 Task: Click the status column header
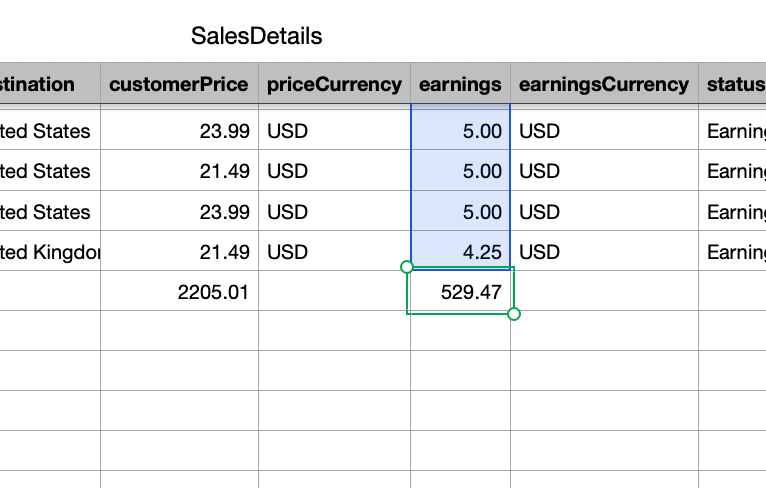pyautogui.click(x=734, y=84)
